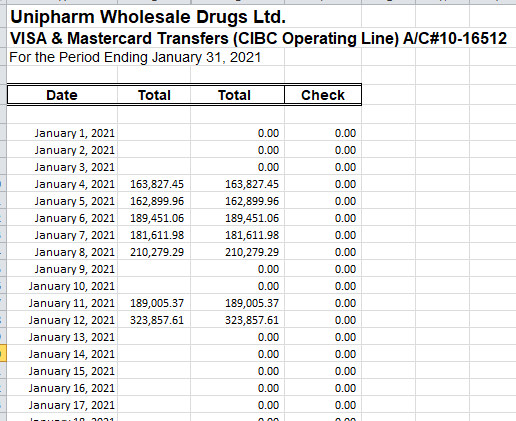
Task: Select the Check value for January 1
Action: [345, 133]
